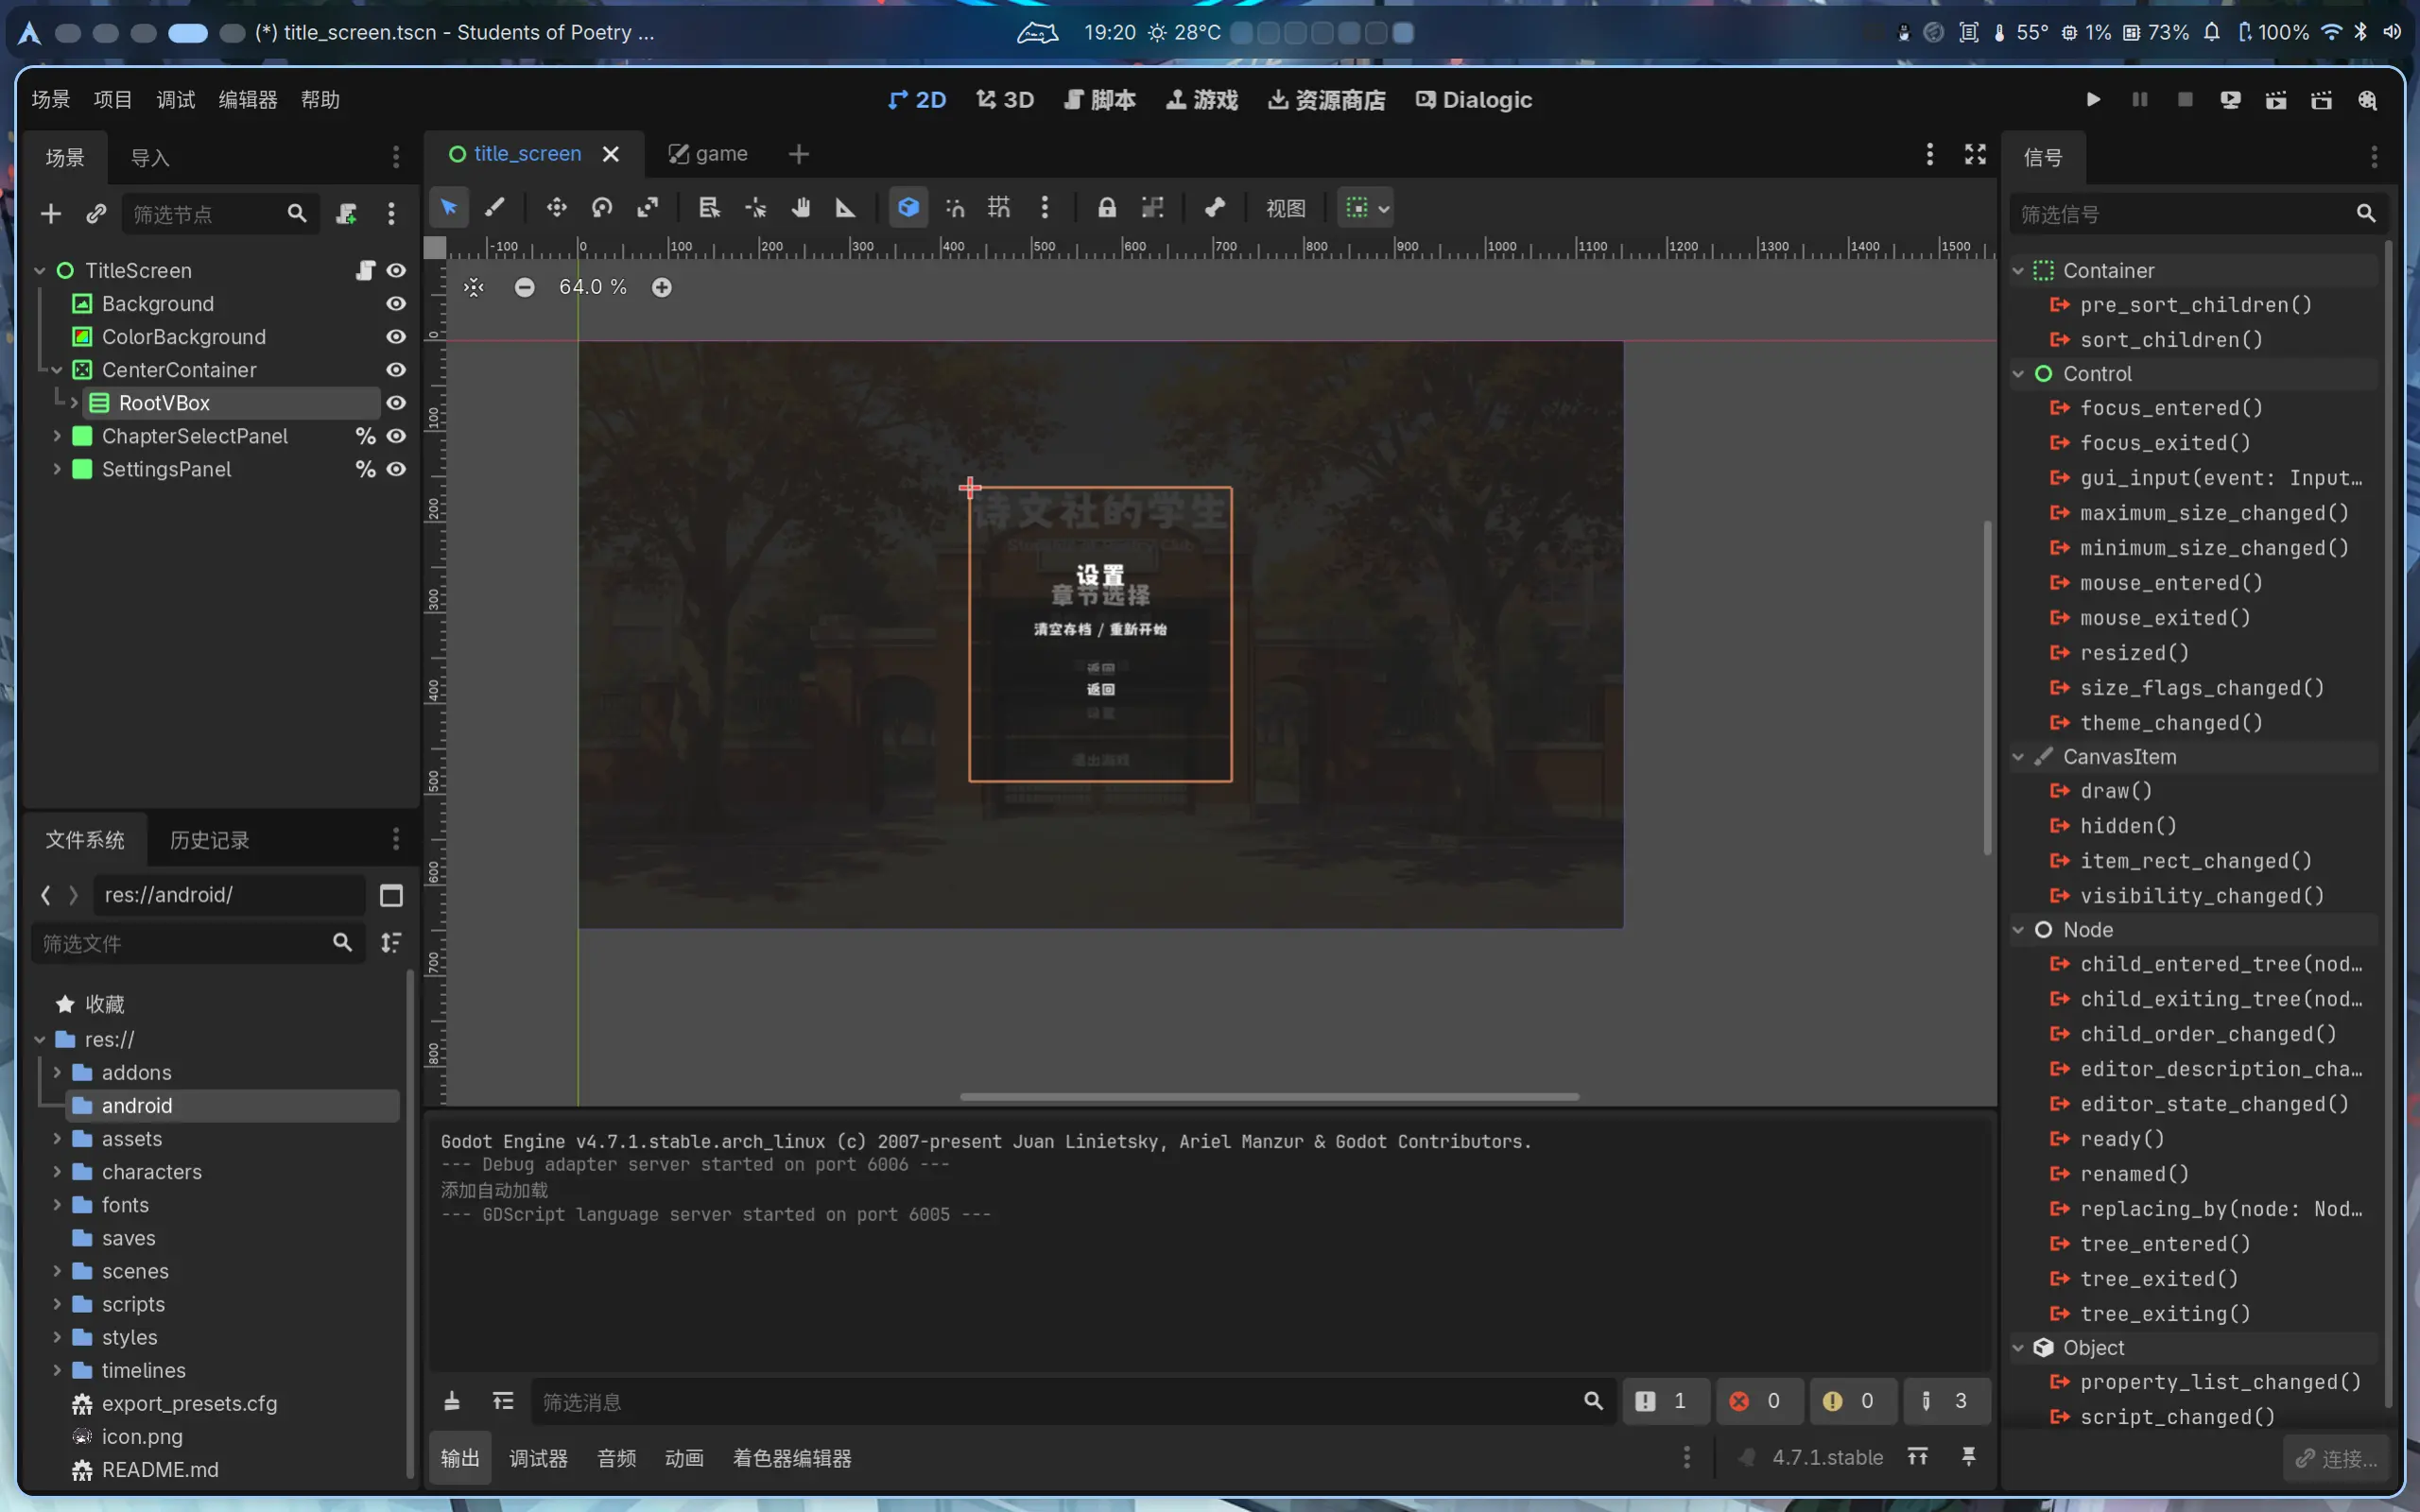Pick the pivot-point tool icon

tap(755, 208)
